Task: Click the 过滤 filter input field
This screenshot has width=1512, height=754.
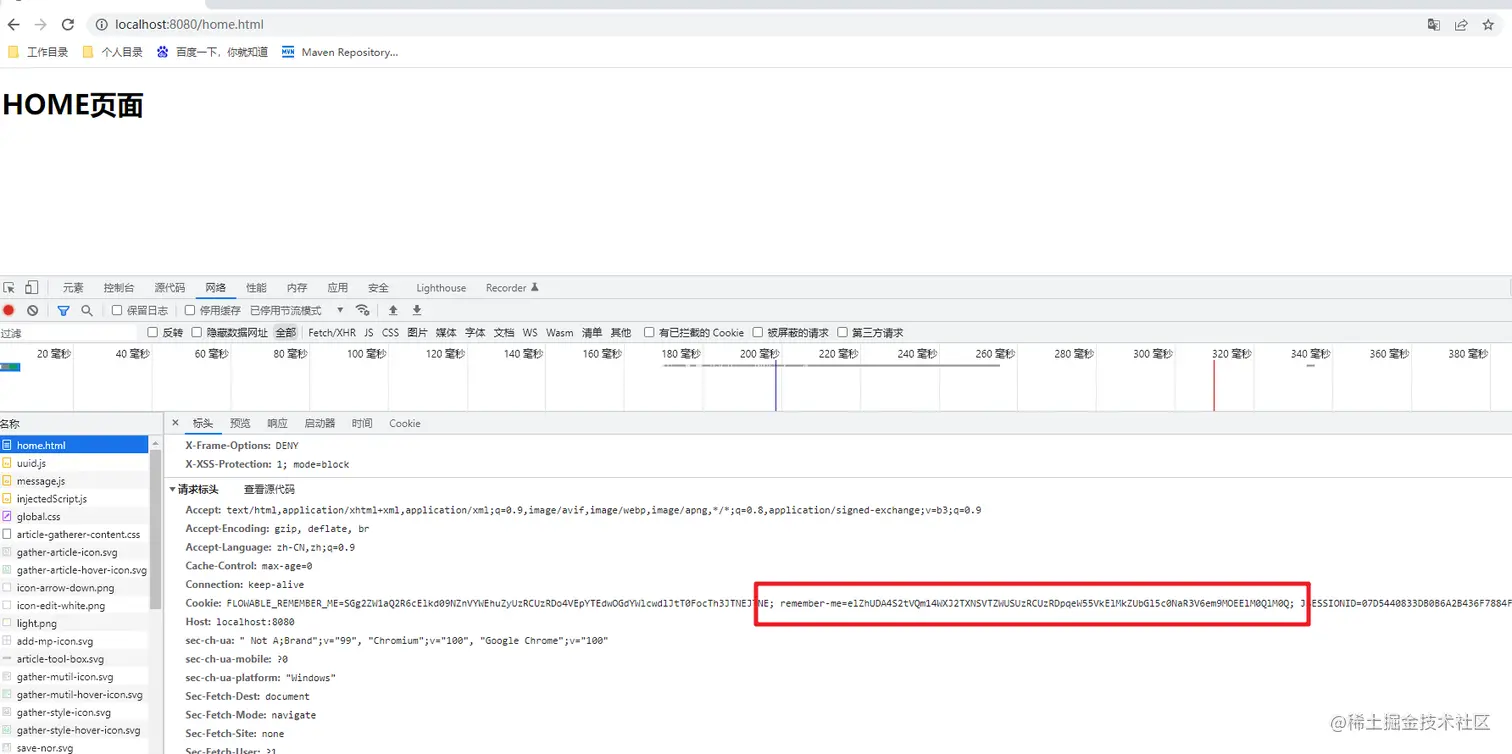Action: pyautogui.click(x=68, y=333)
